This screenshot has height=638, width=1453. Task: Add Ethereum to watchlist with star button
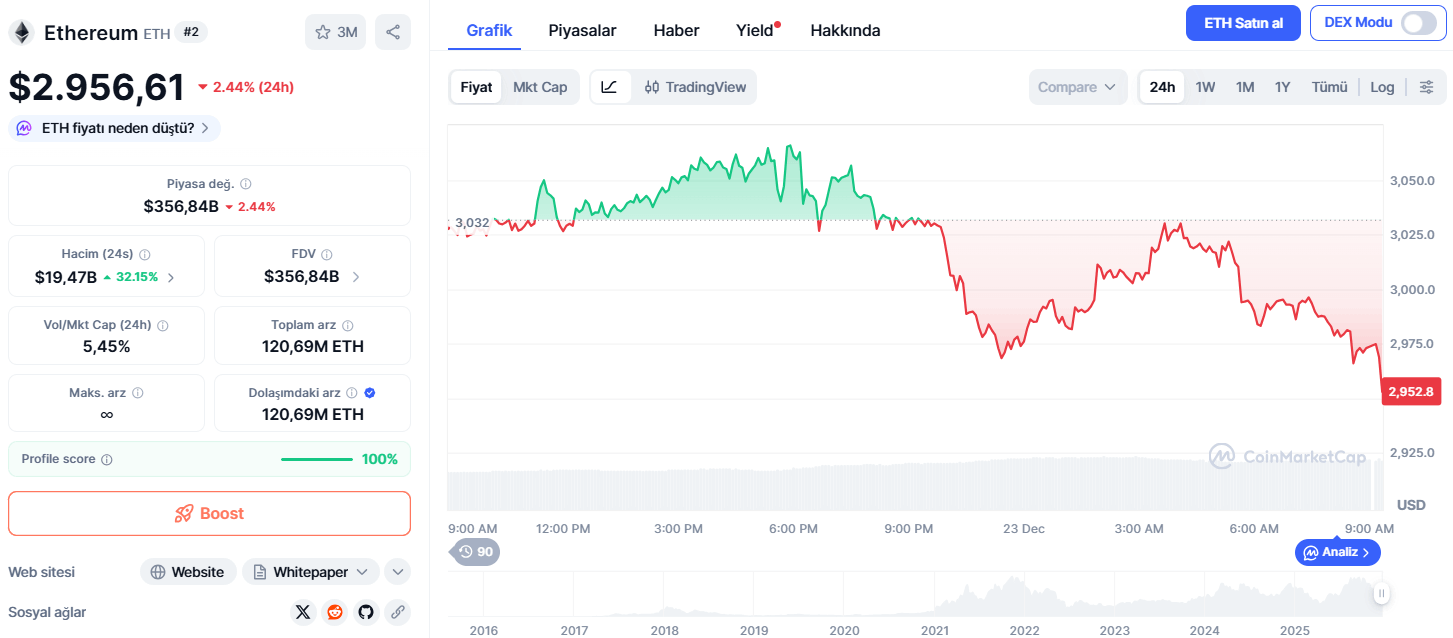[336, 32]
